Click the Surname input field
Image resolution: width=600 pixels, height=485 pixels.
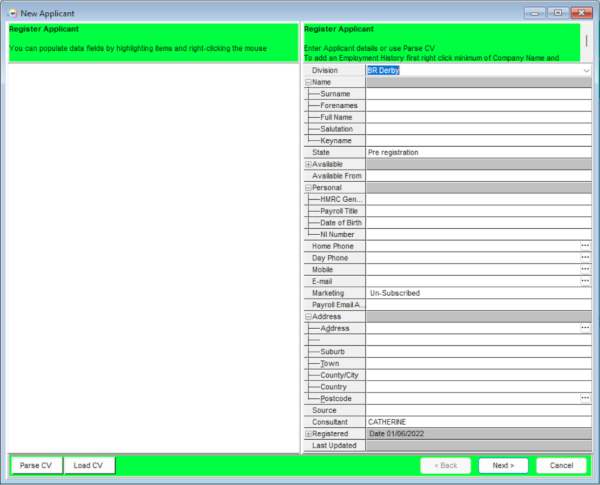tap(479, 94)
